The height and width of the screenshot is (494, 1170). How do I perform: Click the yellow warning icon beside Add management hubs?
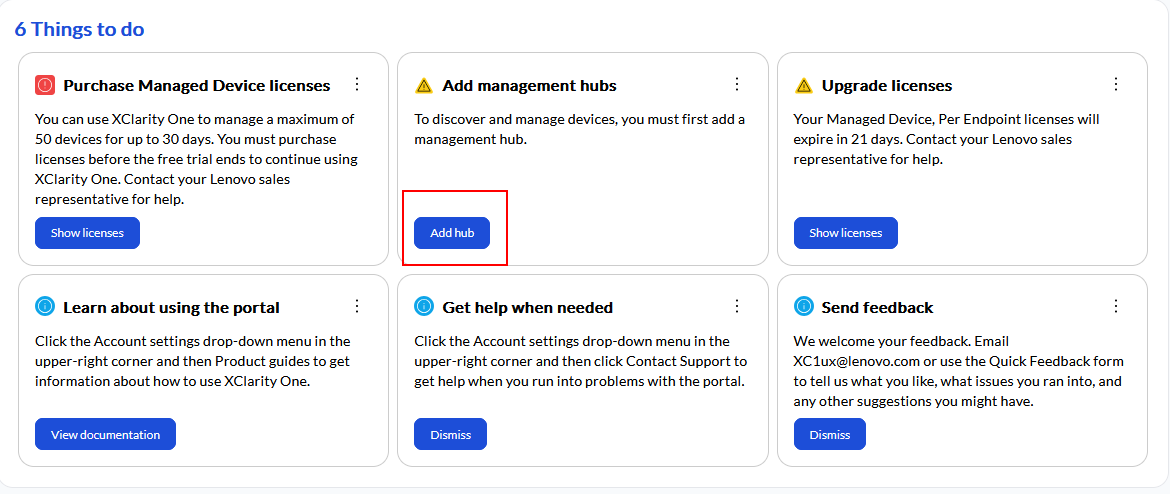pyautogui.click(x=424, y=86)
